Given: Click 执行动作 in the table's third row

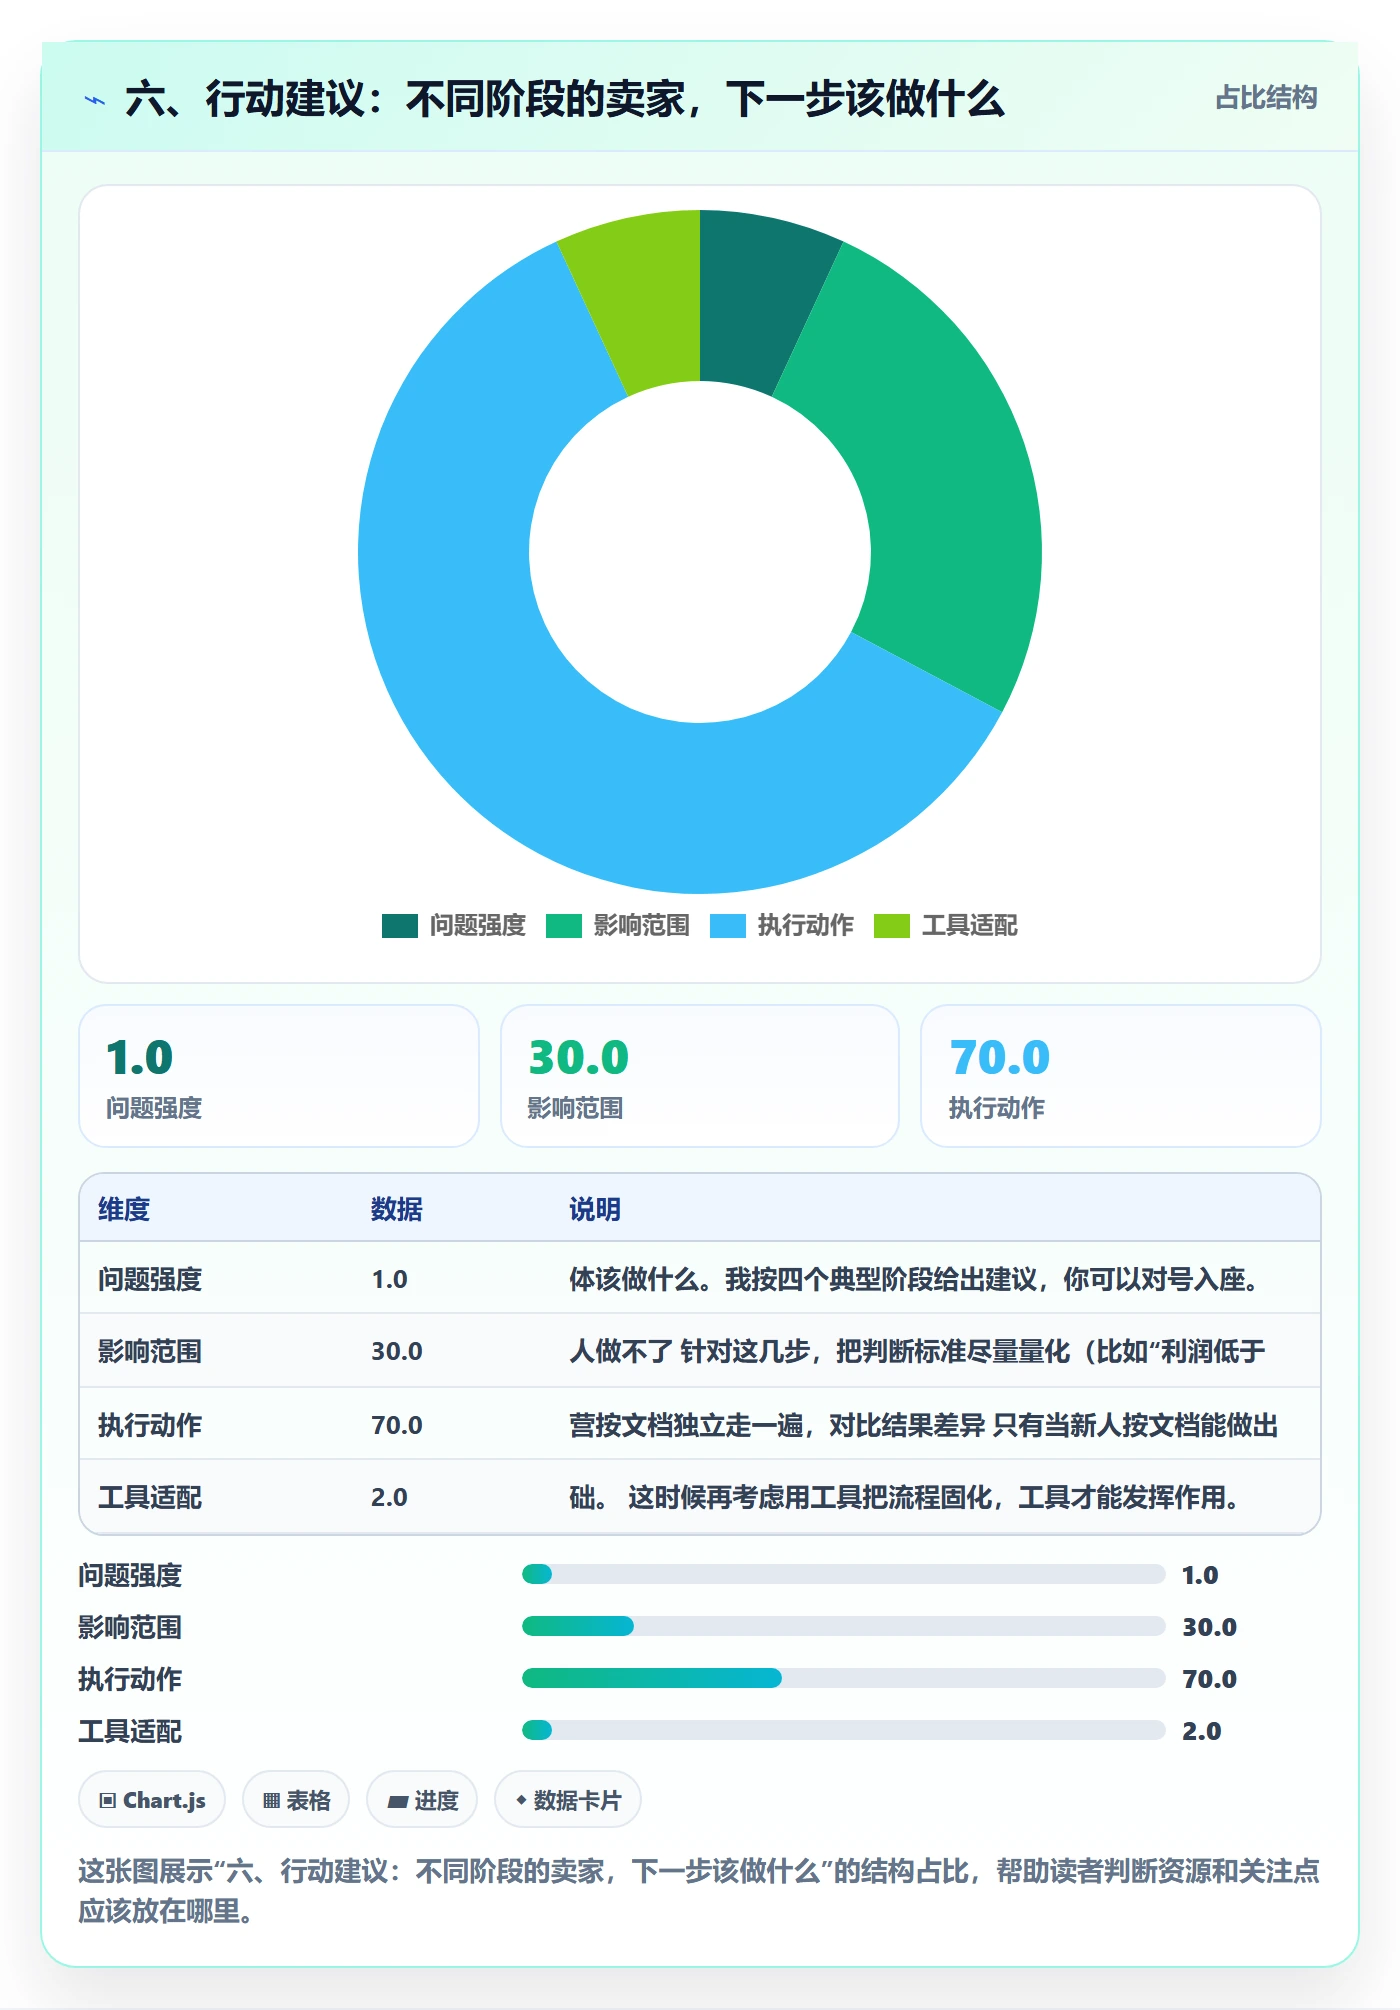Looking at the screenshot, I should tap(150, 1425).
